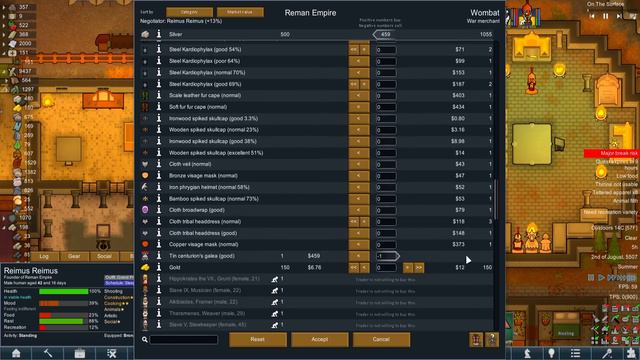View info for Cloth veil (normal)
The width and height of the screenshot is (640, 360).
click(159, 164)
